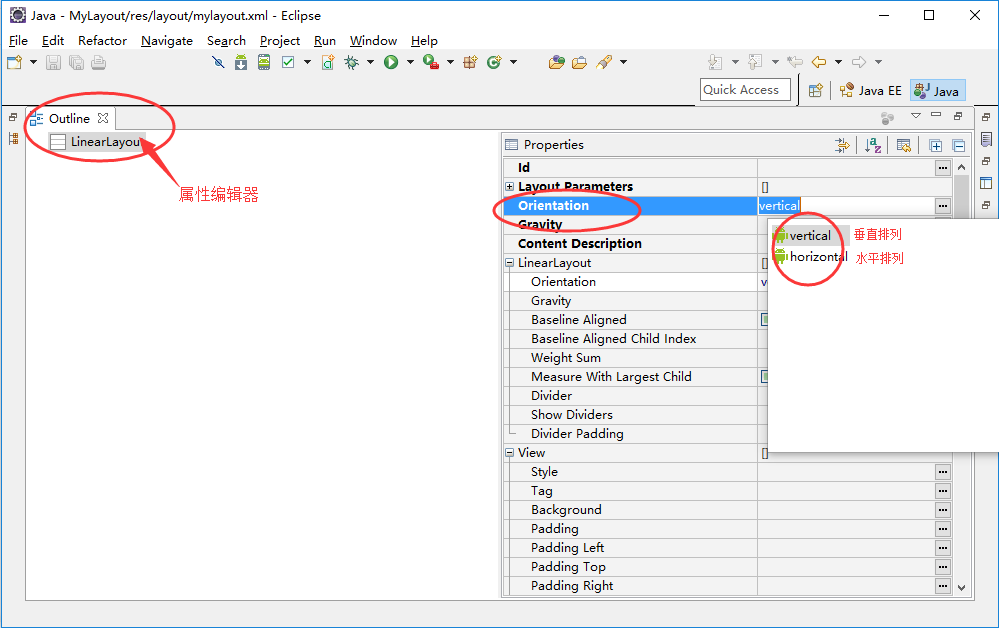Image resolution: width=999 pixels, height=628 pixels.
Task: Click the Open Perspective icon
Action: 816,90
